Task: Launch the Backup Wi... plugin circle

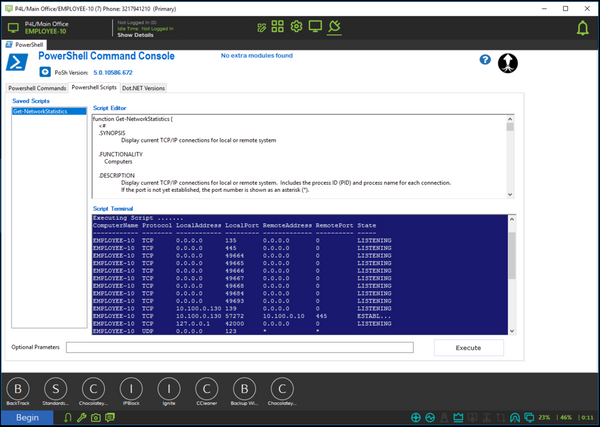Action: [245, 389]
